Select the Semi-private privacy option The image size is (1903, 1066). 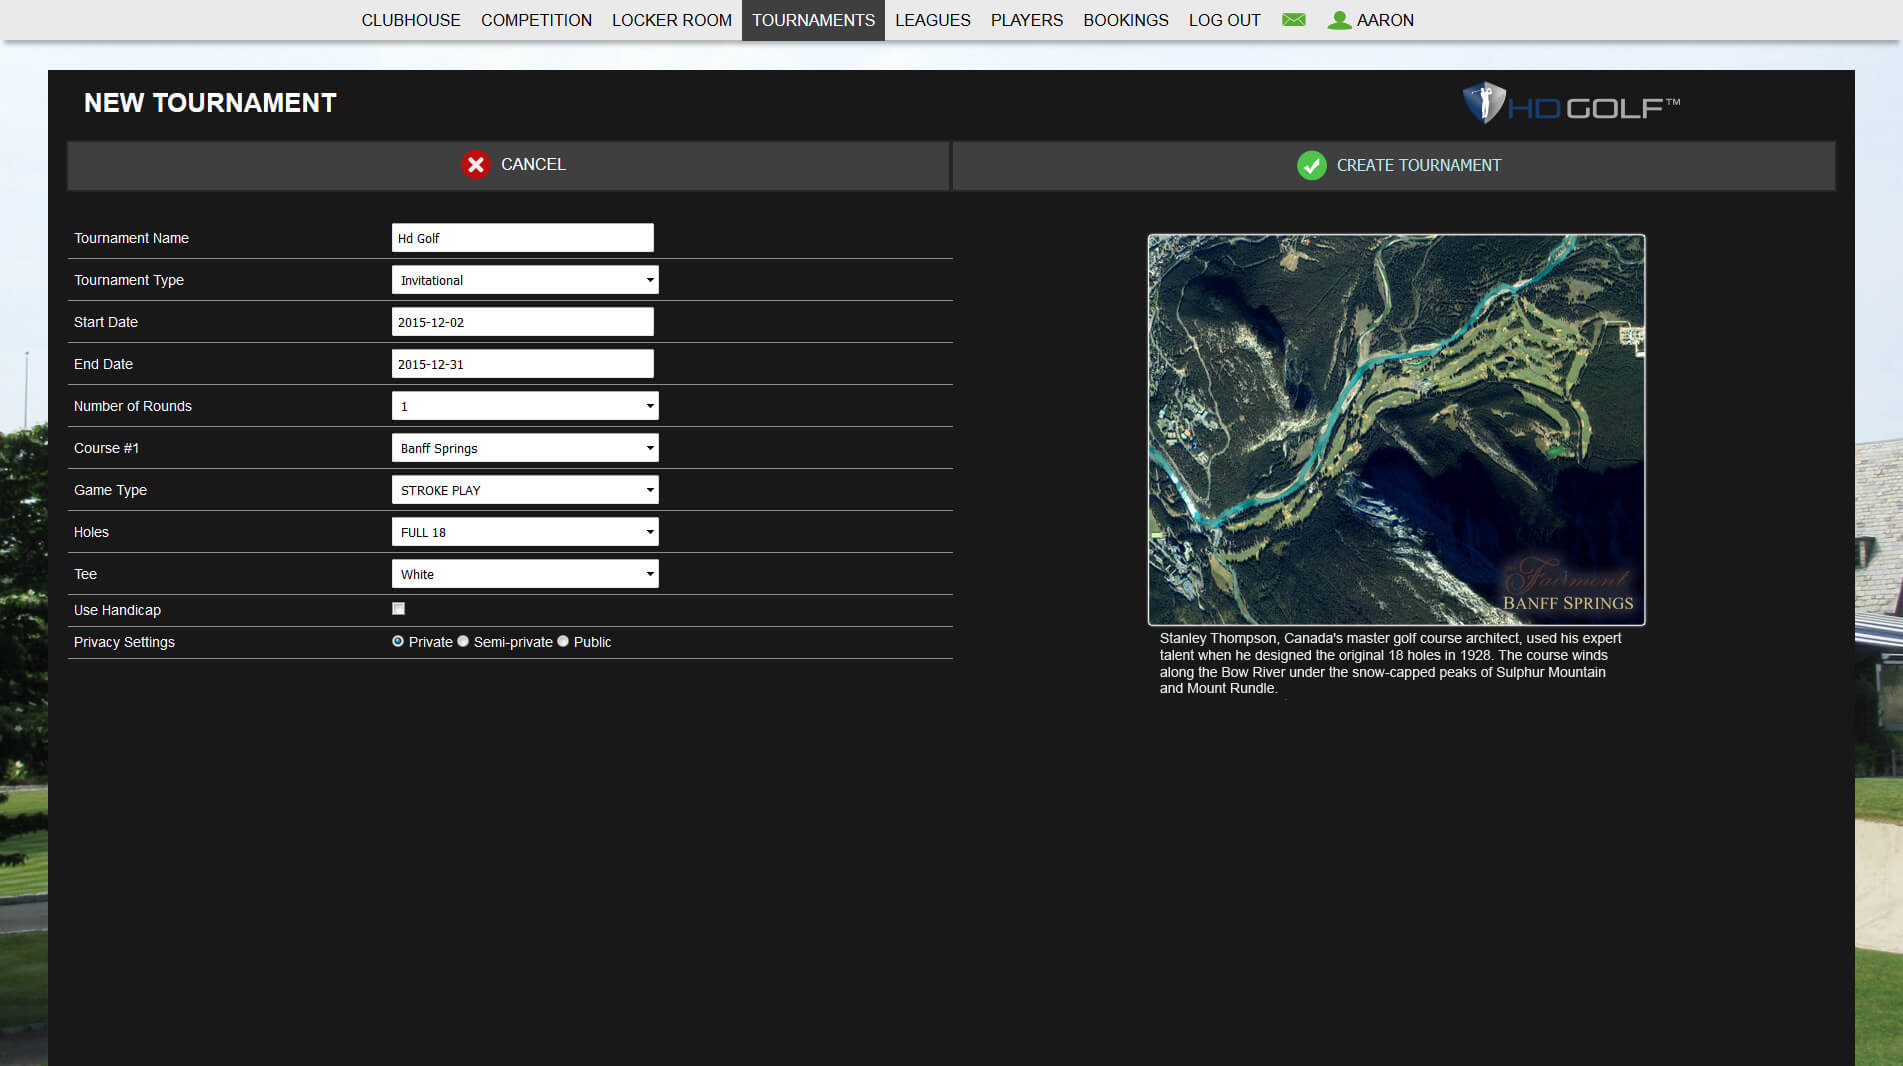tap(463, 642)
